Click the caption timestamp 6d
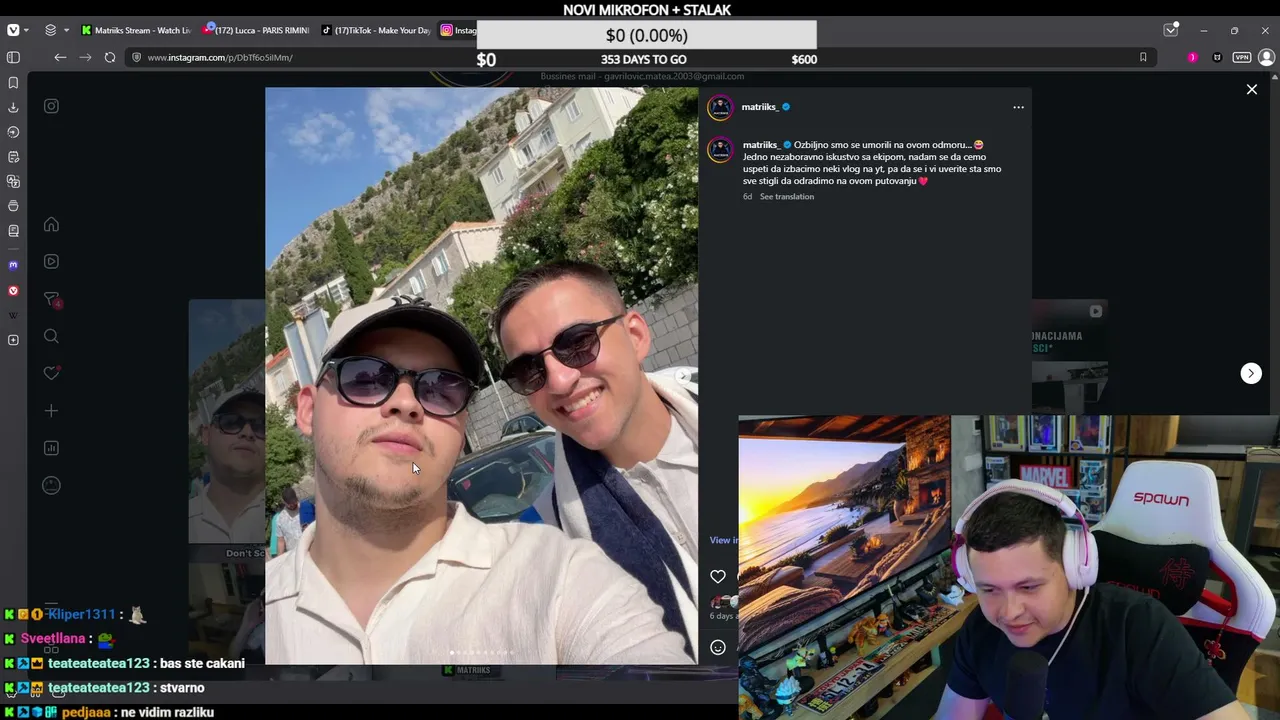This screenshot has width=1280, height=720. [747, 197]
